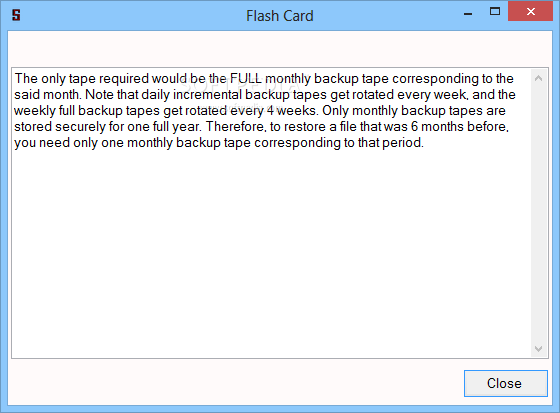Click the word incremental in the text
The height and width of the screenshot is (413, 560).
tap(207, 95)
